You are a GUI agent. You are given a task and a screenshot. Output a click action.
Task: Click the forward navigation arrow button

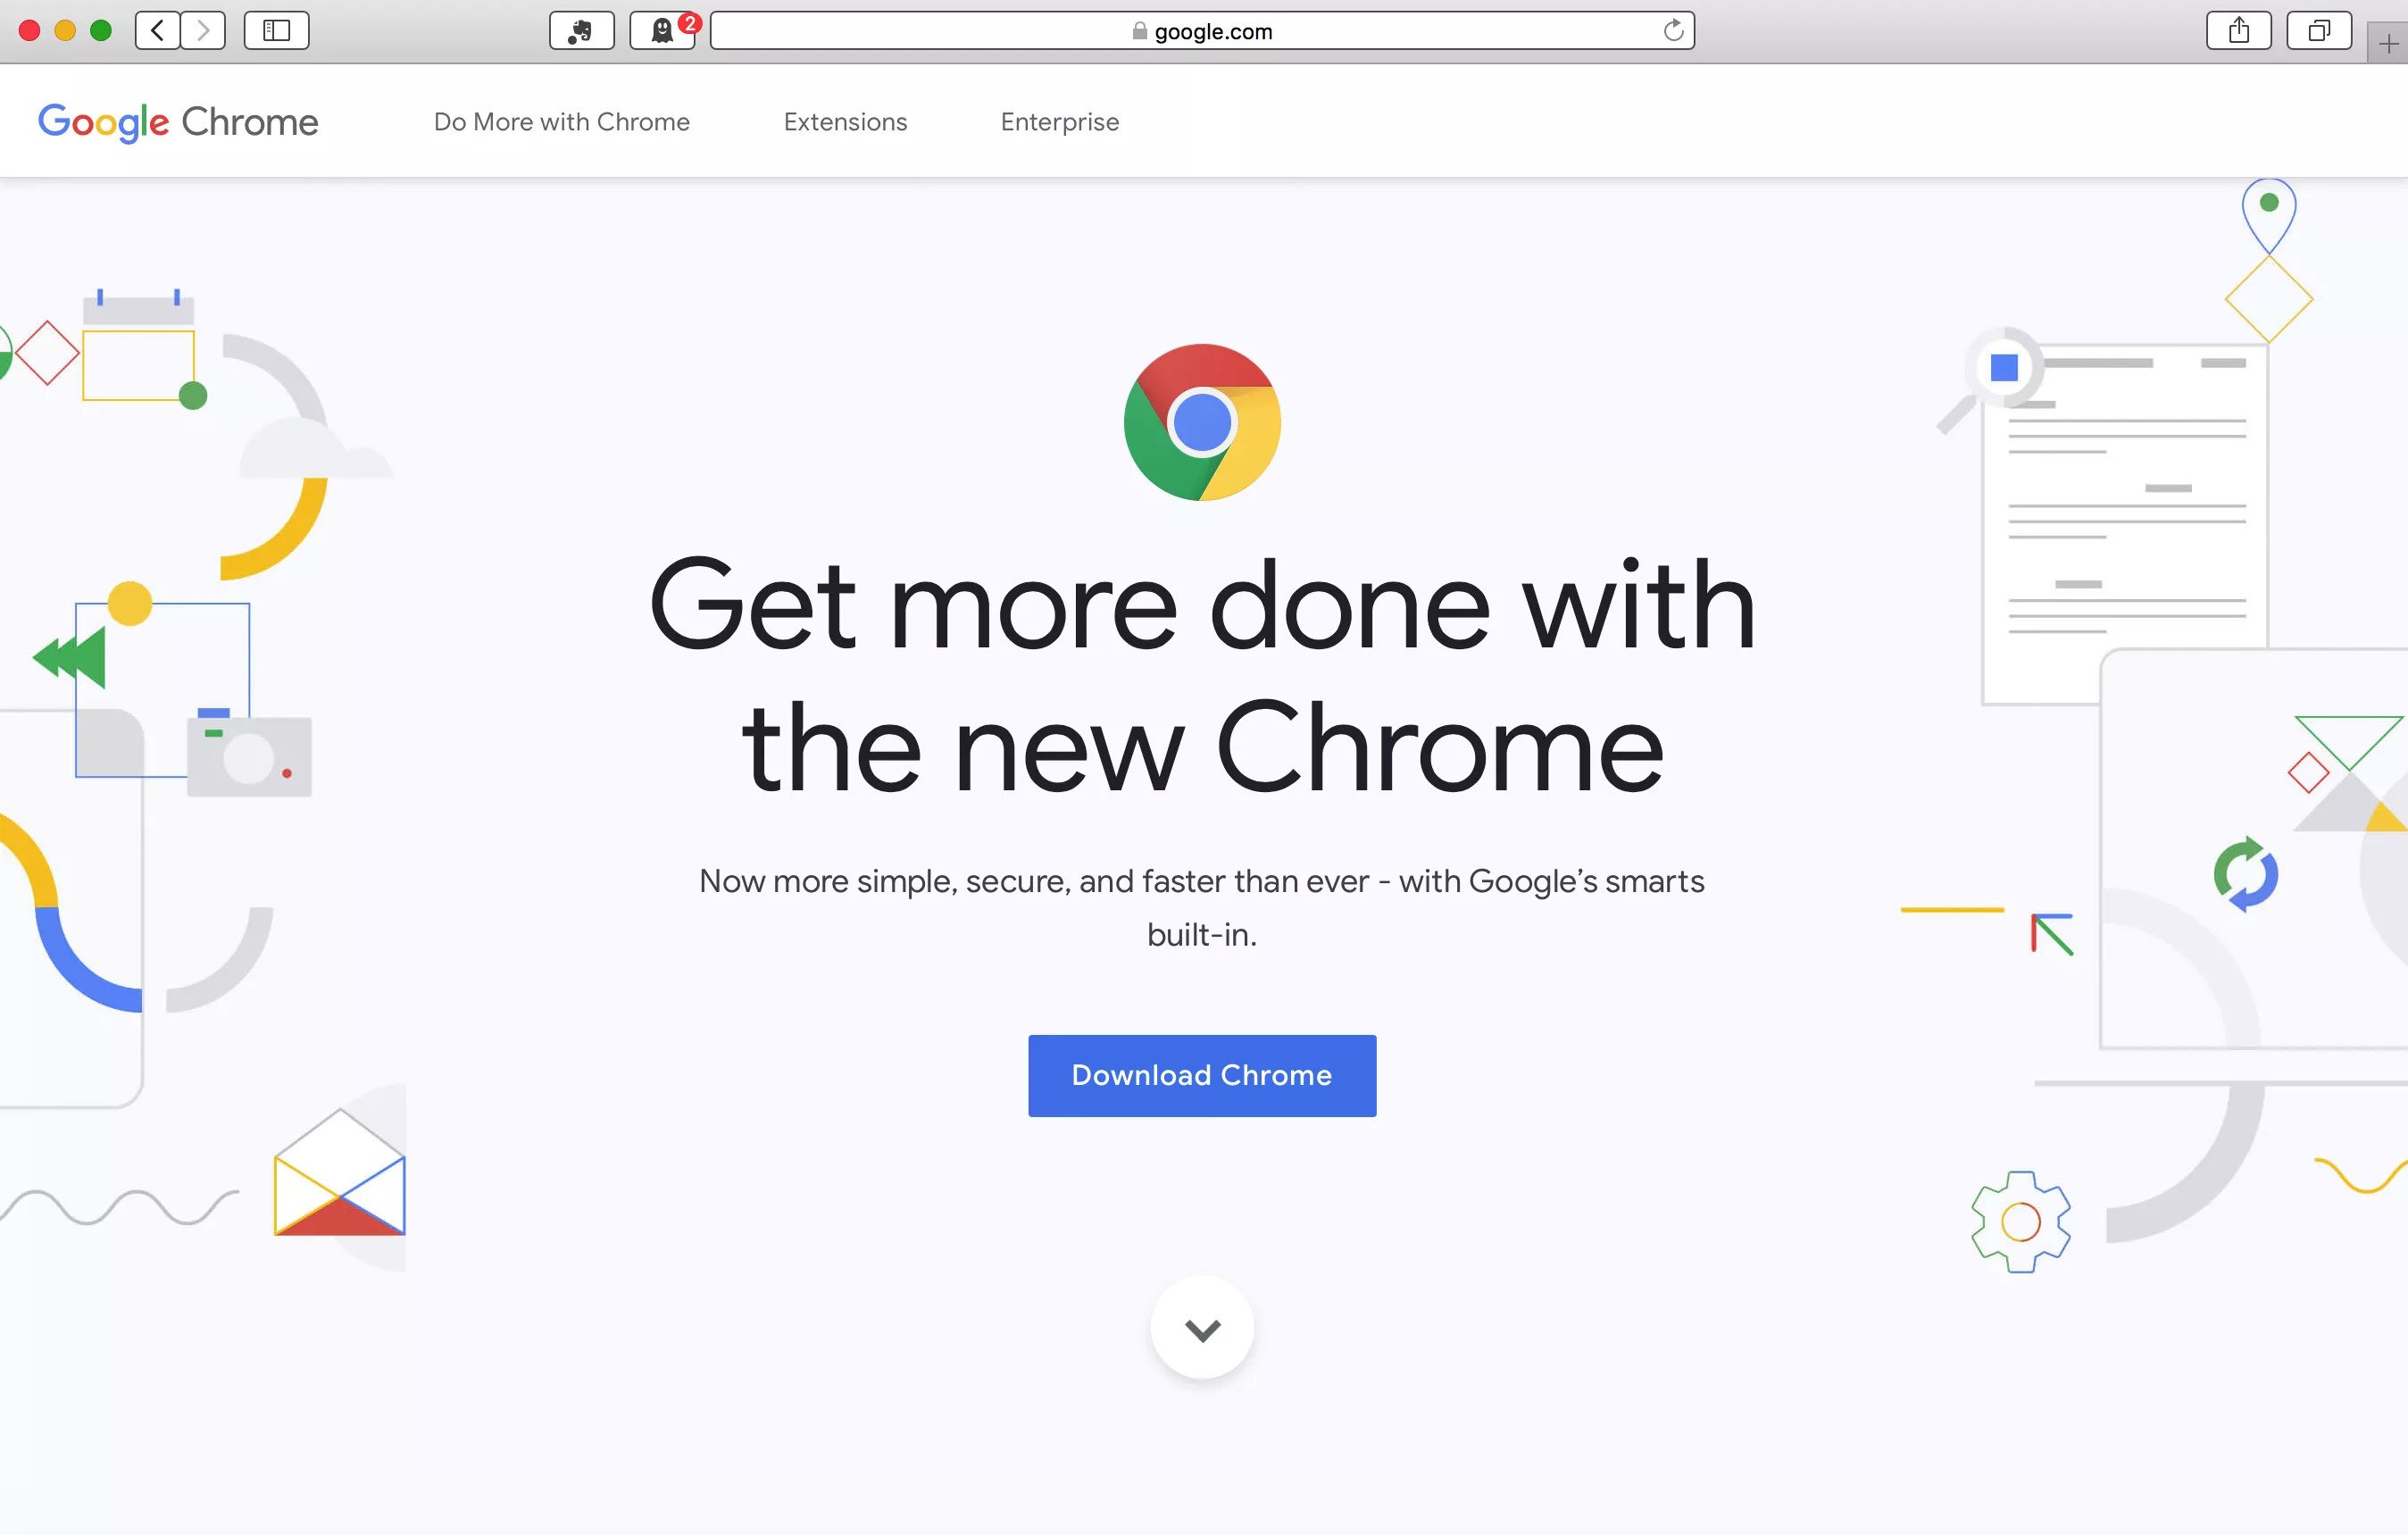click(x=205, y=29)
